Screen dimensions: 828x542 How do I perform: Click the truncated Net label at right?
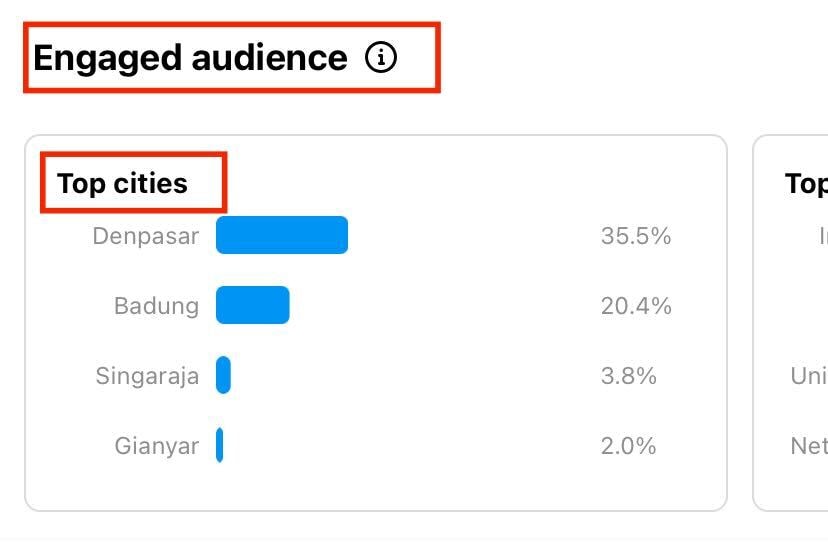[808, 446]
